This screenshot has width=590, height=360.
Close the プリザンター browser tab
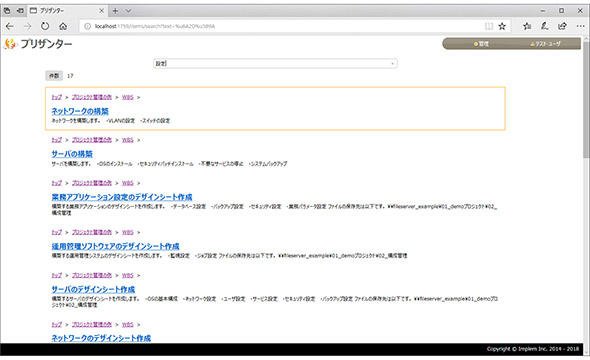tap(102, 11)
